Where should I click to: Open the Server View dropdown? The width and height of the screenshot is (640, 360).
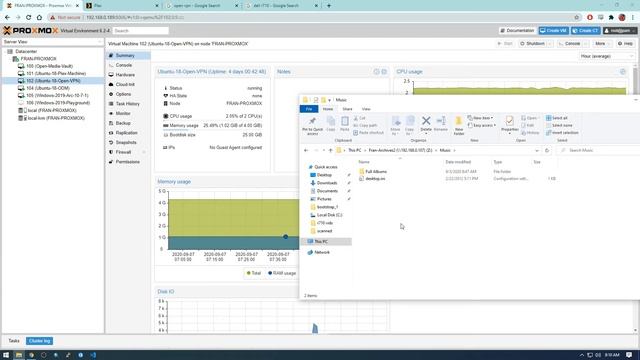point(53,42)
